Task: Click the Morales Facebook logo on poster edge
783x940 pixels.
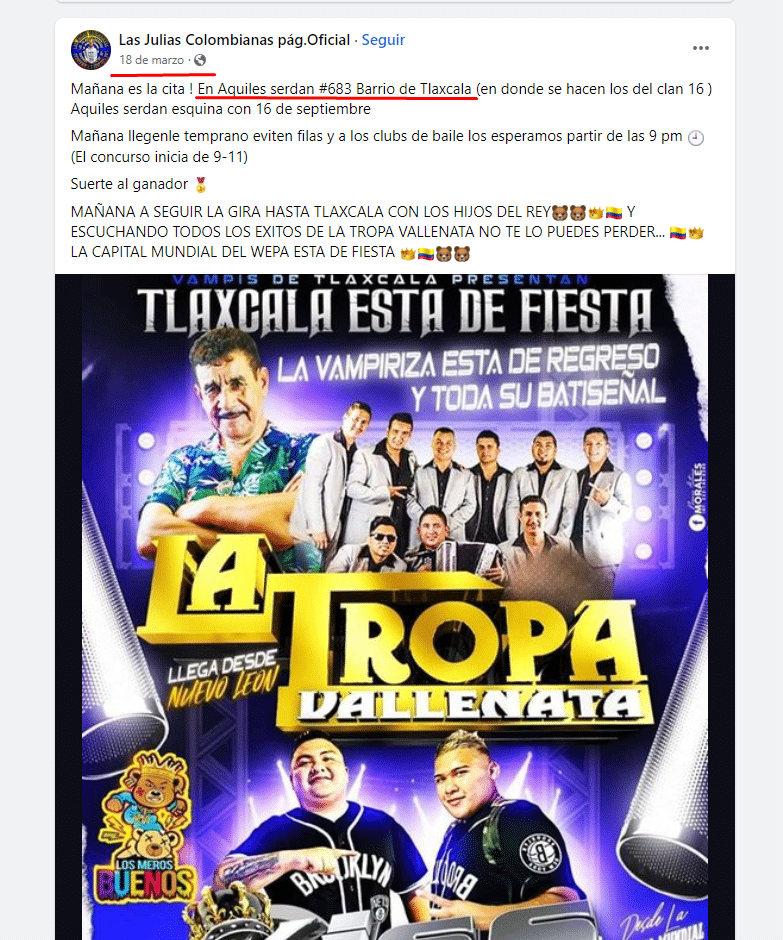Action: 698,496
